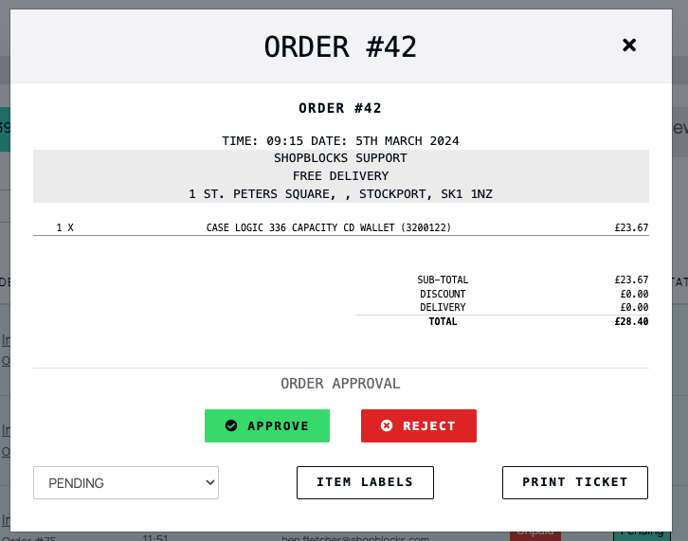Open the PENDING status dropdown
This screenshot has width=688, height=541.
click(126, 483)
